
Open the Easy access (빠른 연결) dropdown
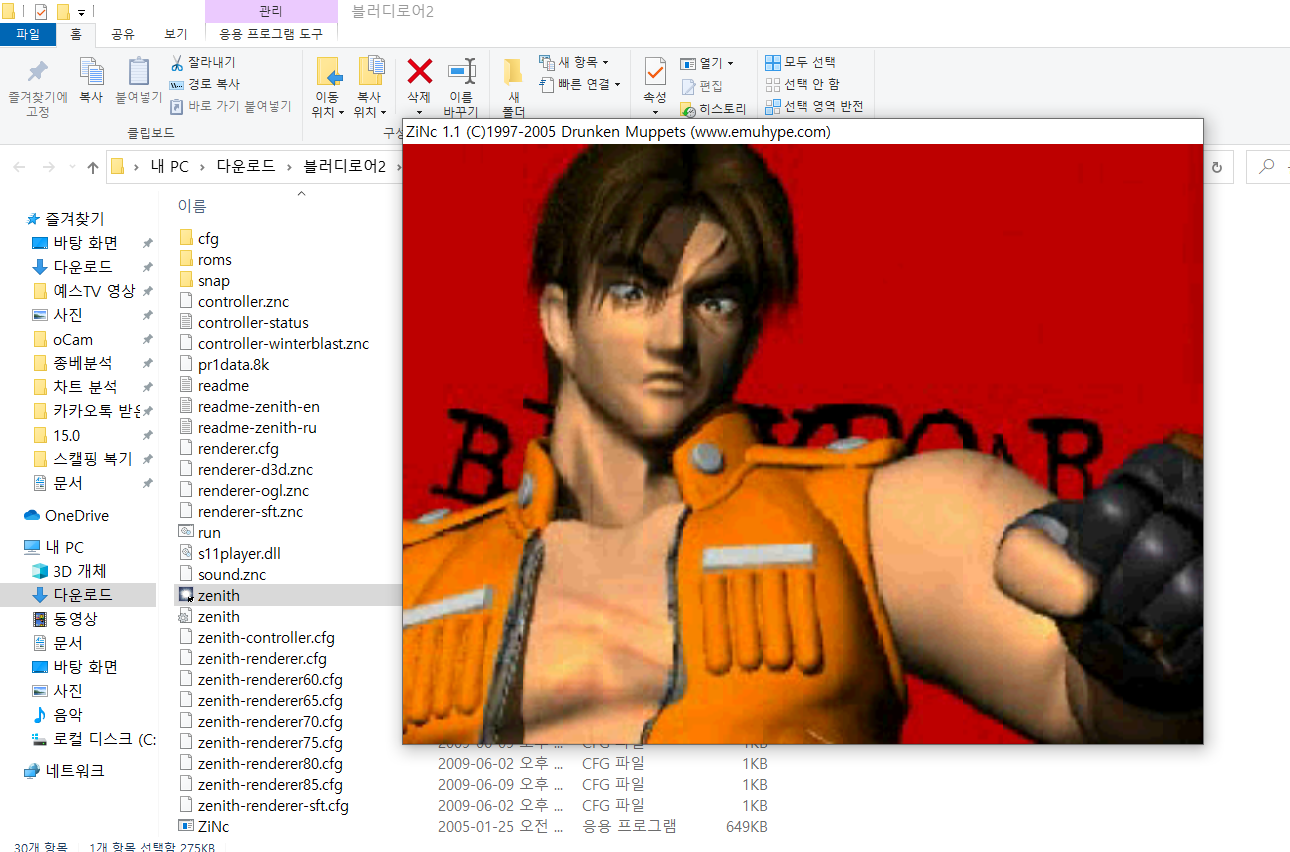pyautogui.click(x=580, y=84)
